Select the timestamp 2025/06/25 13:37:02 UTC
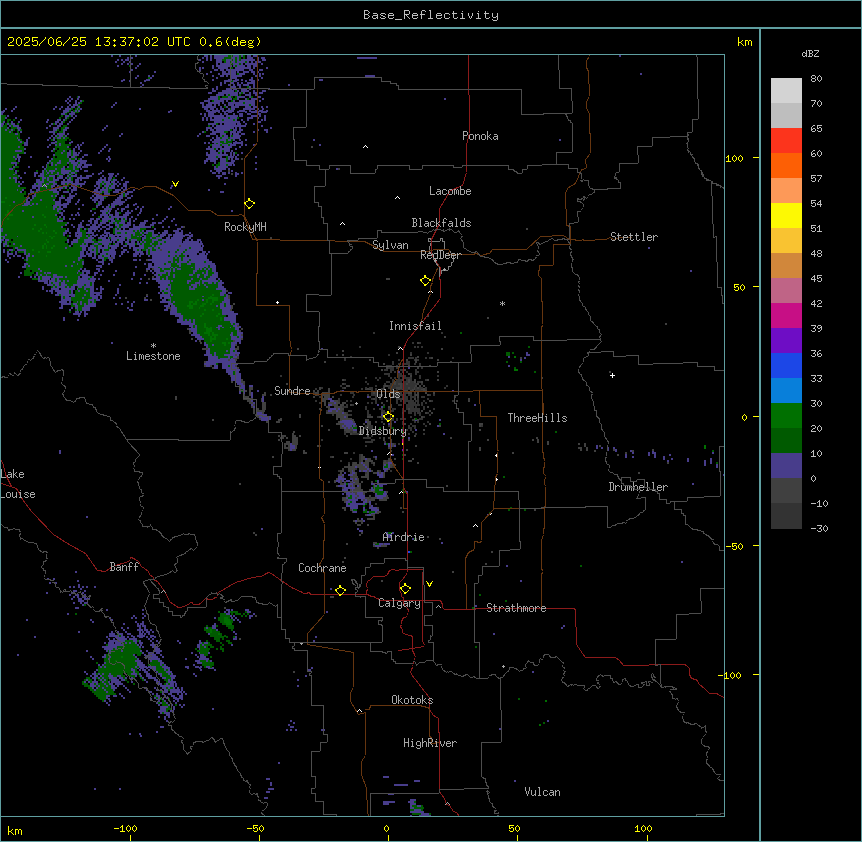This screenshot has height=842, width=862. pos(98,42)
